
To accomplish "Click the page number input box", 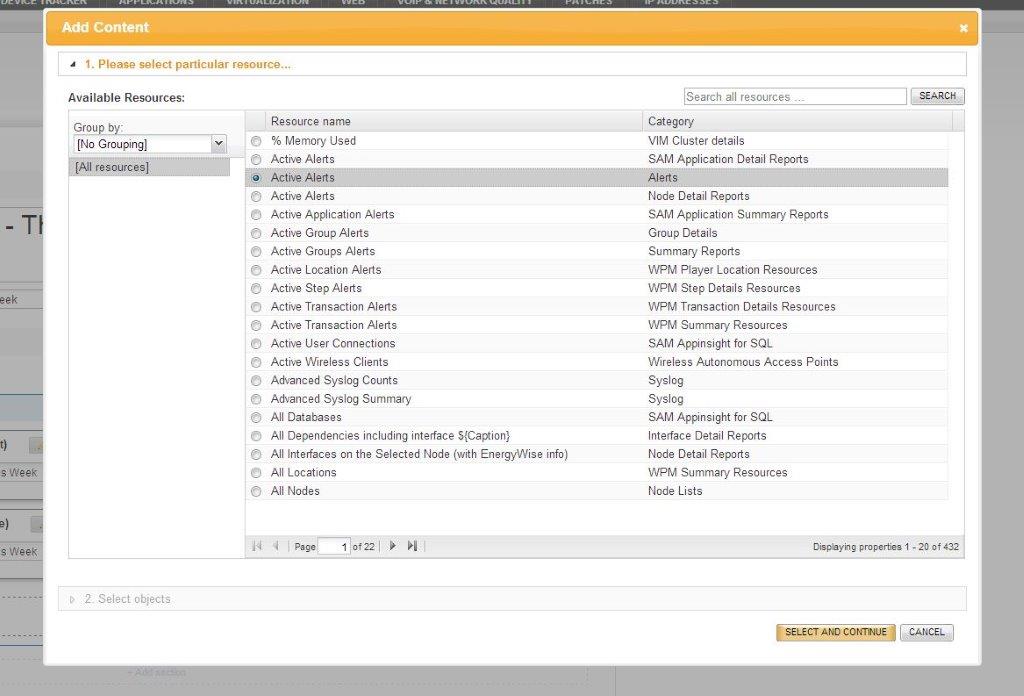I will [334, 546].
